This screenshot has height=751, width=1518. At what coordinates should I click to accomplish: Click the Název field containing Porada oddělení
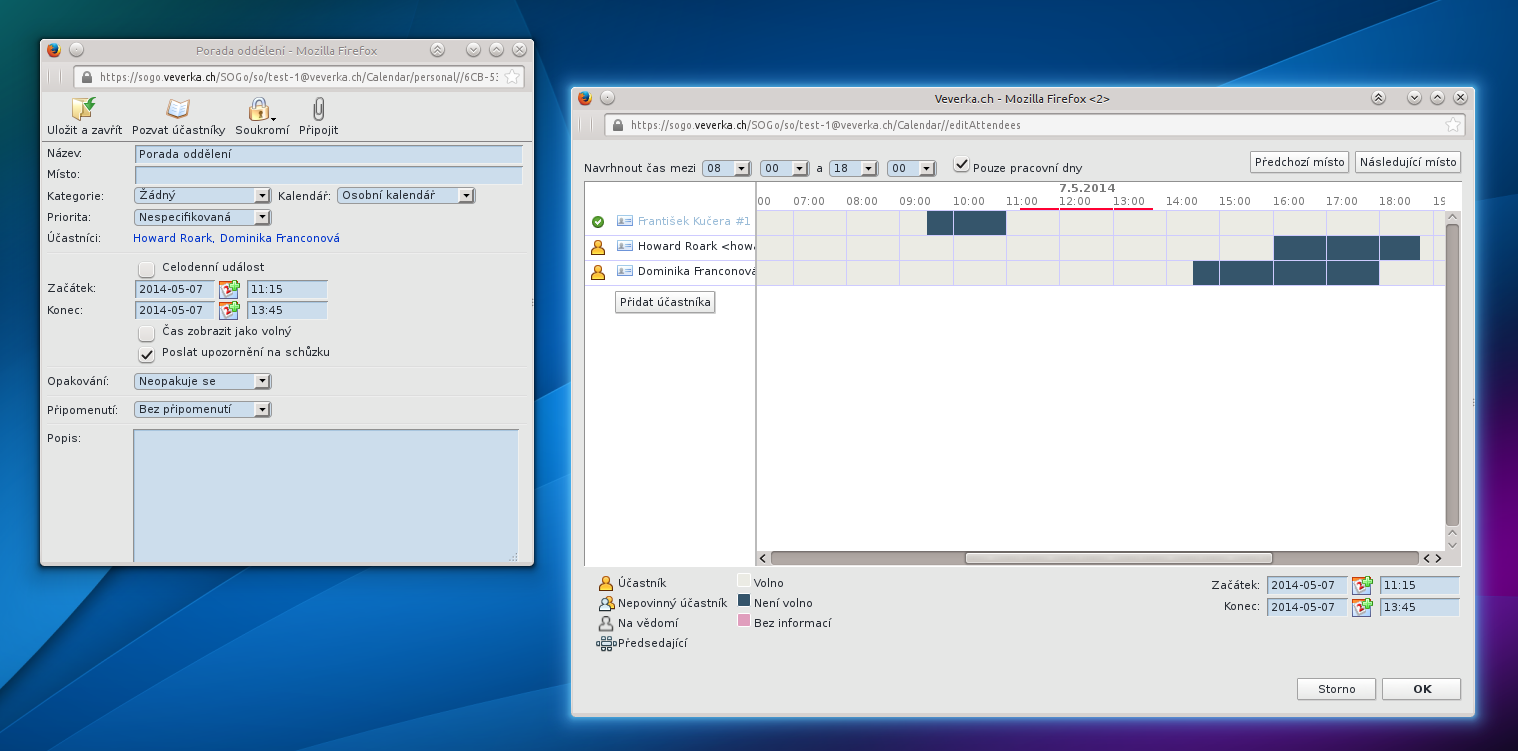point(328,155)
